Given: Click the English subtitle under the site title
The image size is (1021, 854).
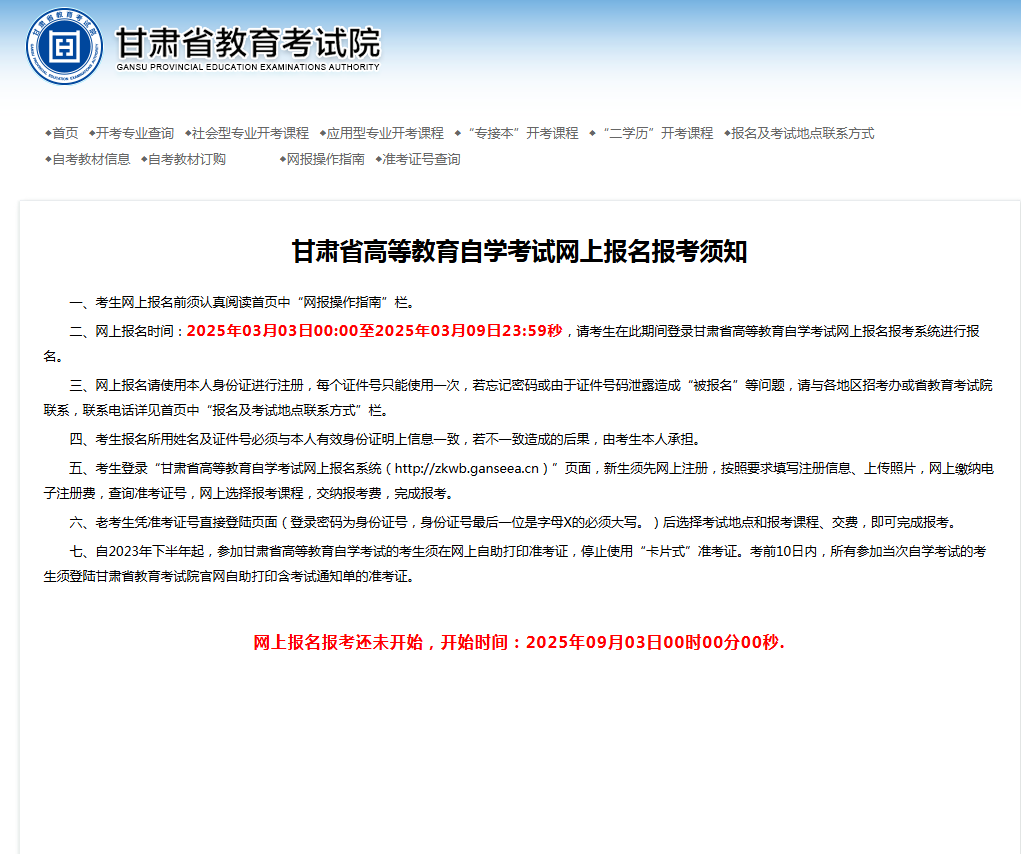Looking at the screenshot, I should [x=248, y=68].
